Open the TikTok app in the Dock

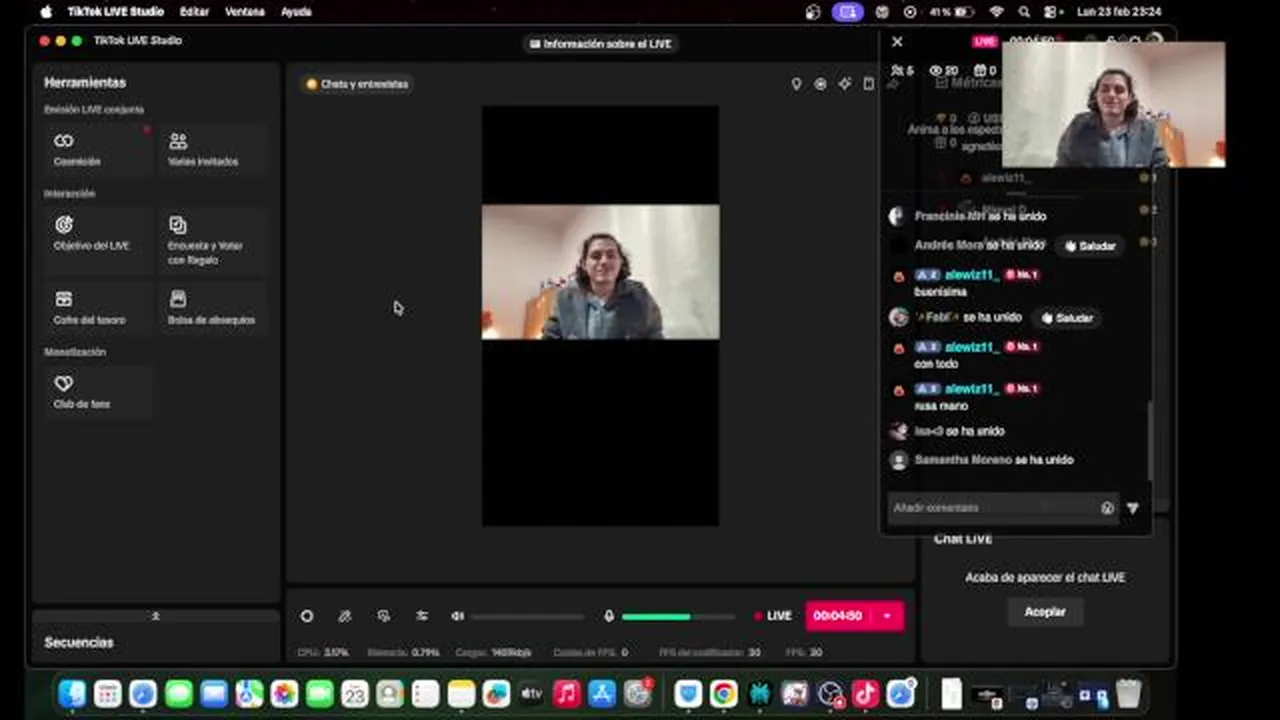click(865, 693)
